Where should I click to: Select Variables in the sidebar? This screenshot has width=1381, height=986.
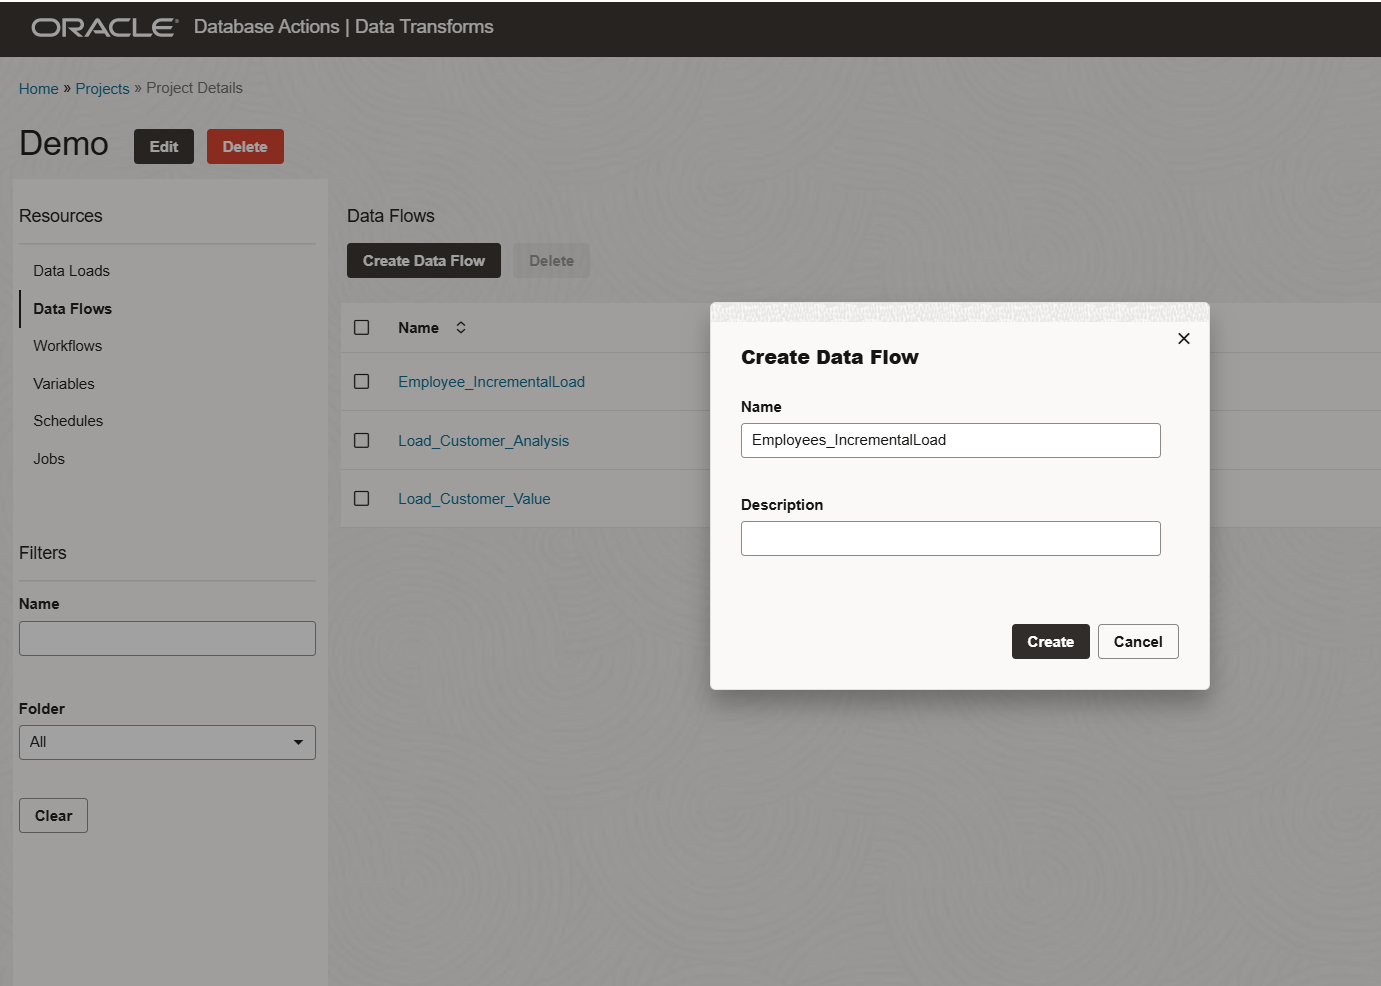click(x=64, y=384)
